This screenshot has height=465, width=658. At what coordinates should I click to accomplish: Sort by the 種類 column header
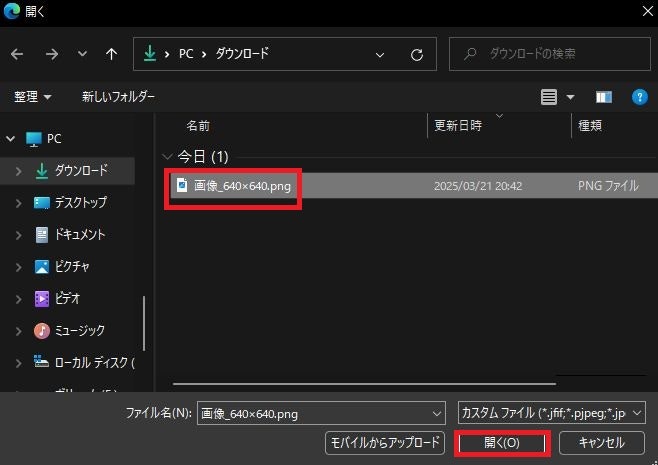point(590,125)
